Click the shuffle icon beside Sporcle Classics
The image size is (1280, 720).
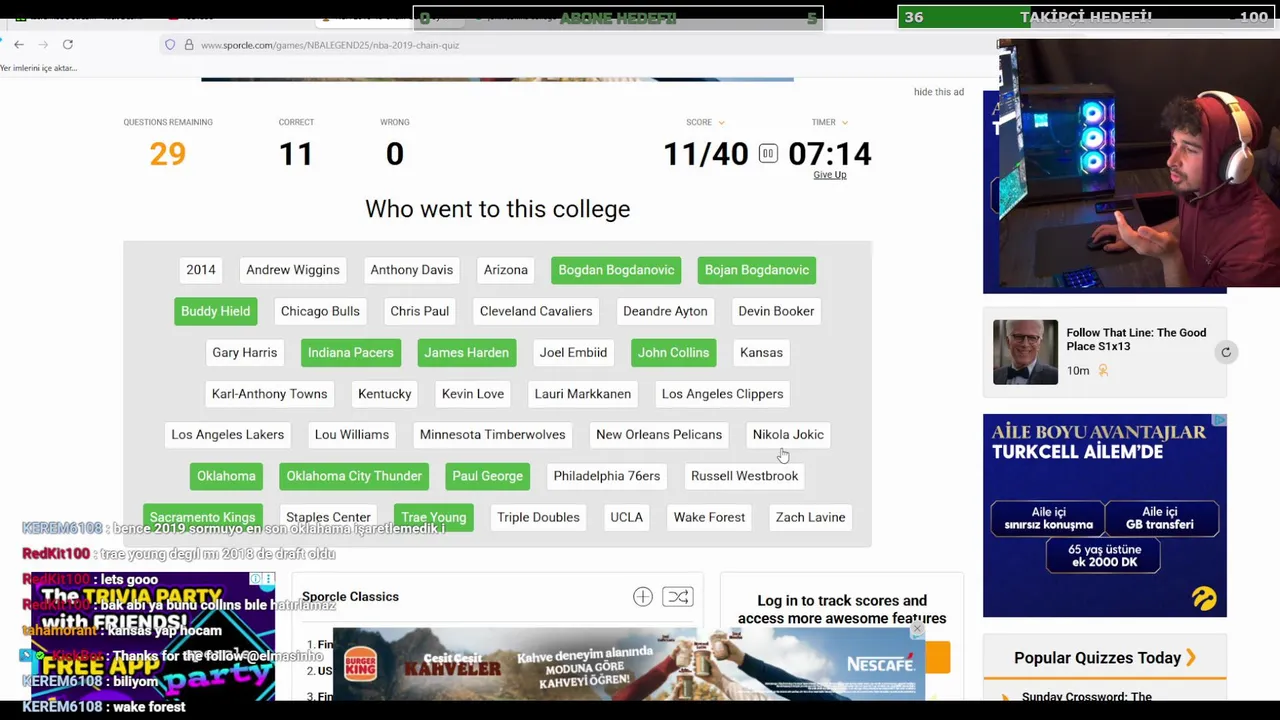tap(678, 597)
